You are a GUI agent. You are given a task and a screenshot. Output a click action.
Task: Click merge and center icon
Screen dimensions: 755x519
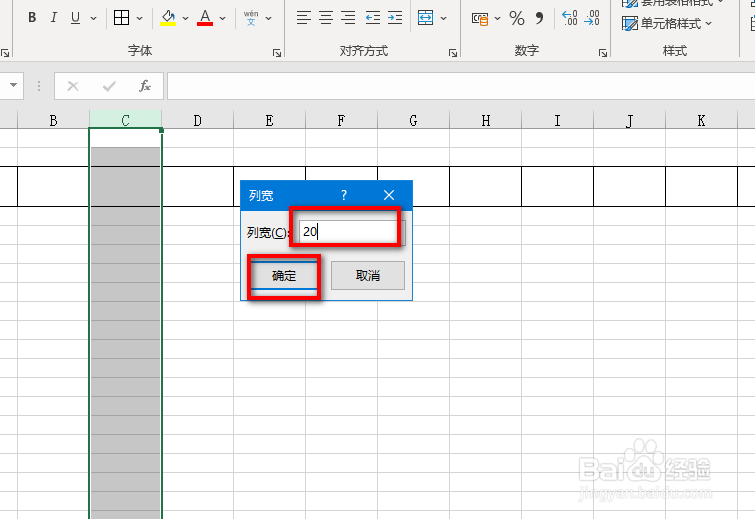point(426,18)
